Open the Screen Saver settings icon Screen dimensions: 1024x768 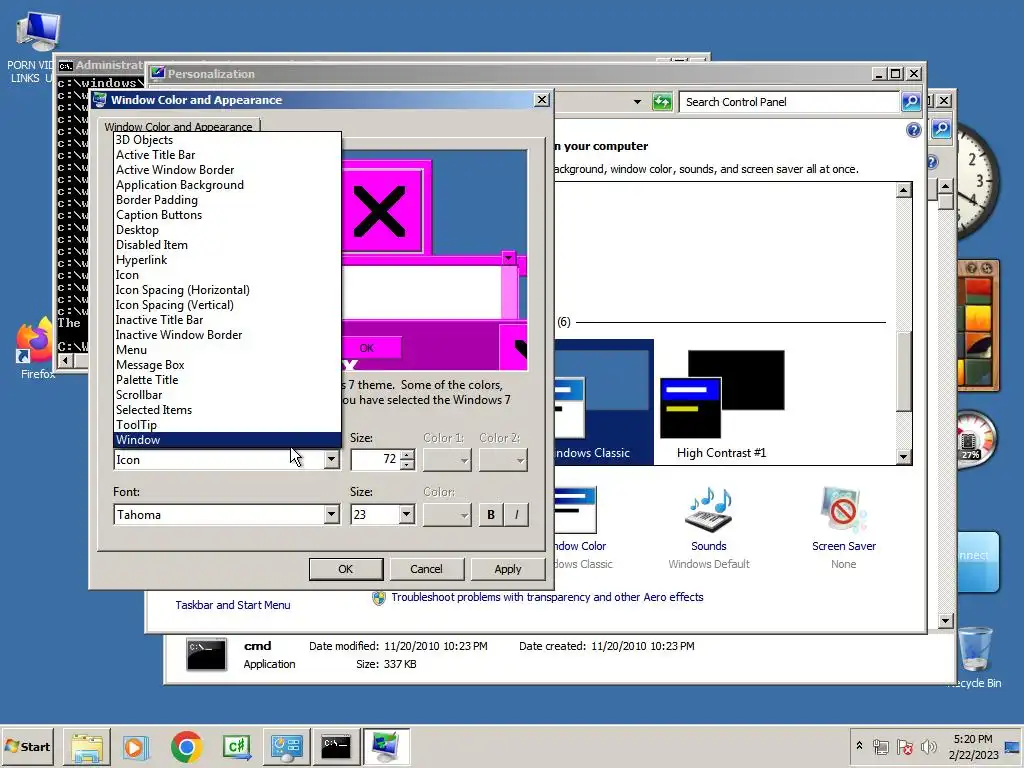843,510
